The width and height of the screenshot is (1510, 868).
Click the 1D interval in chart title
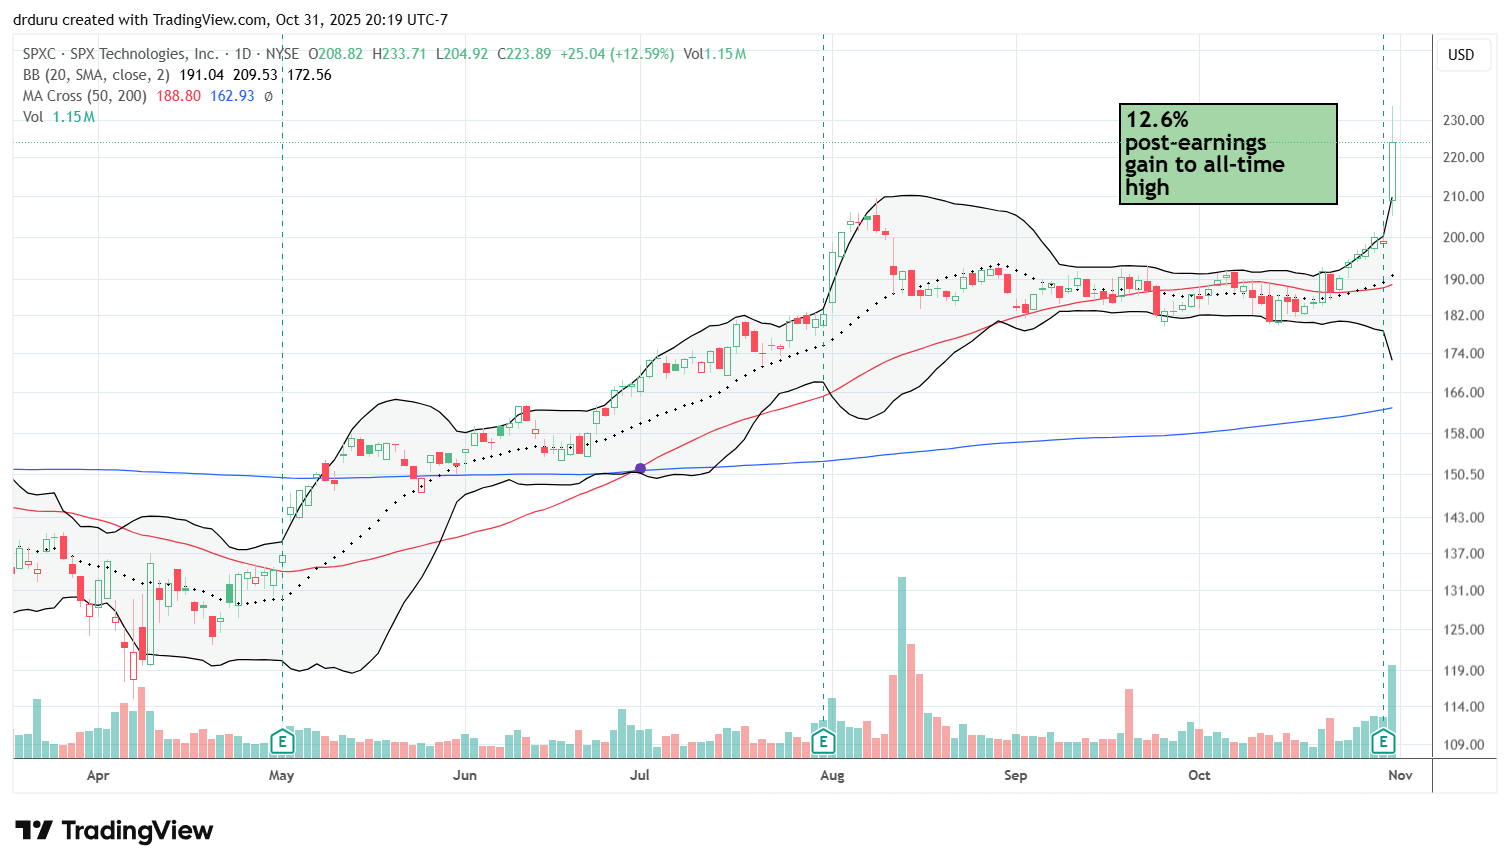[243, 54]
